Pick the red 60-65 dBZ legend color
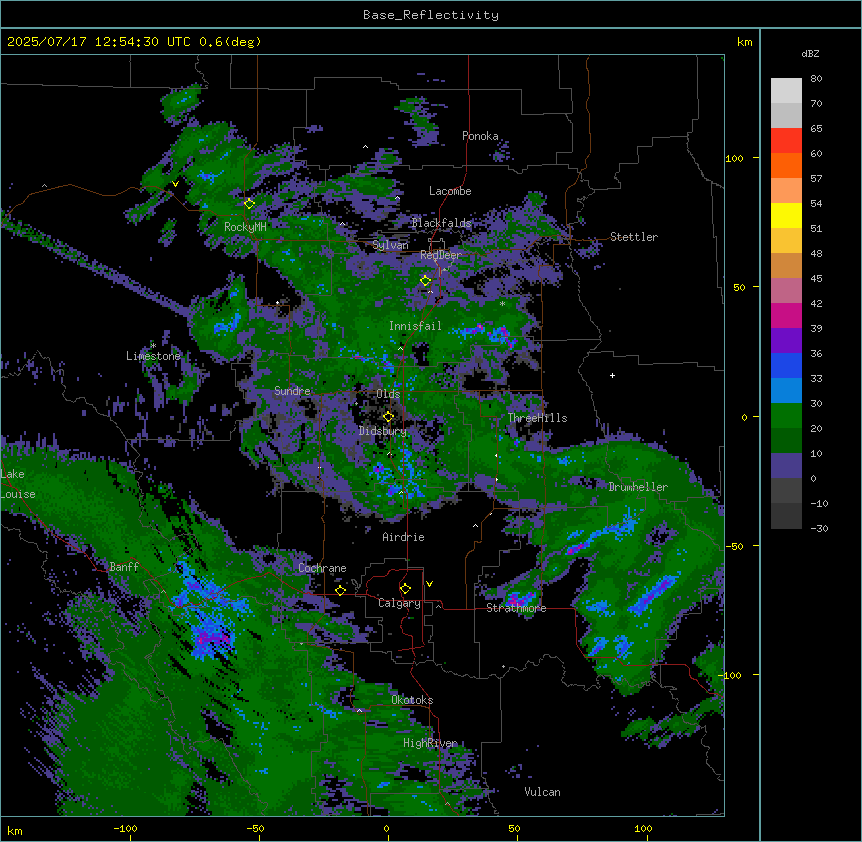862x842 pixels. point(786,140)
